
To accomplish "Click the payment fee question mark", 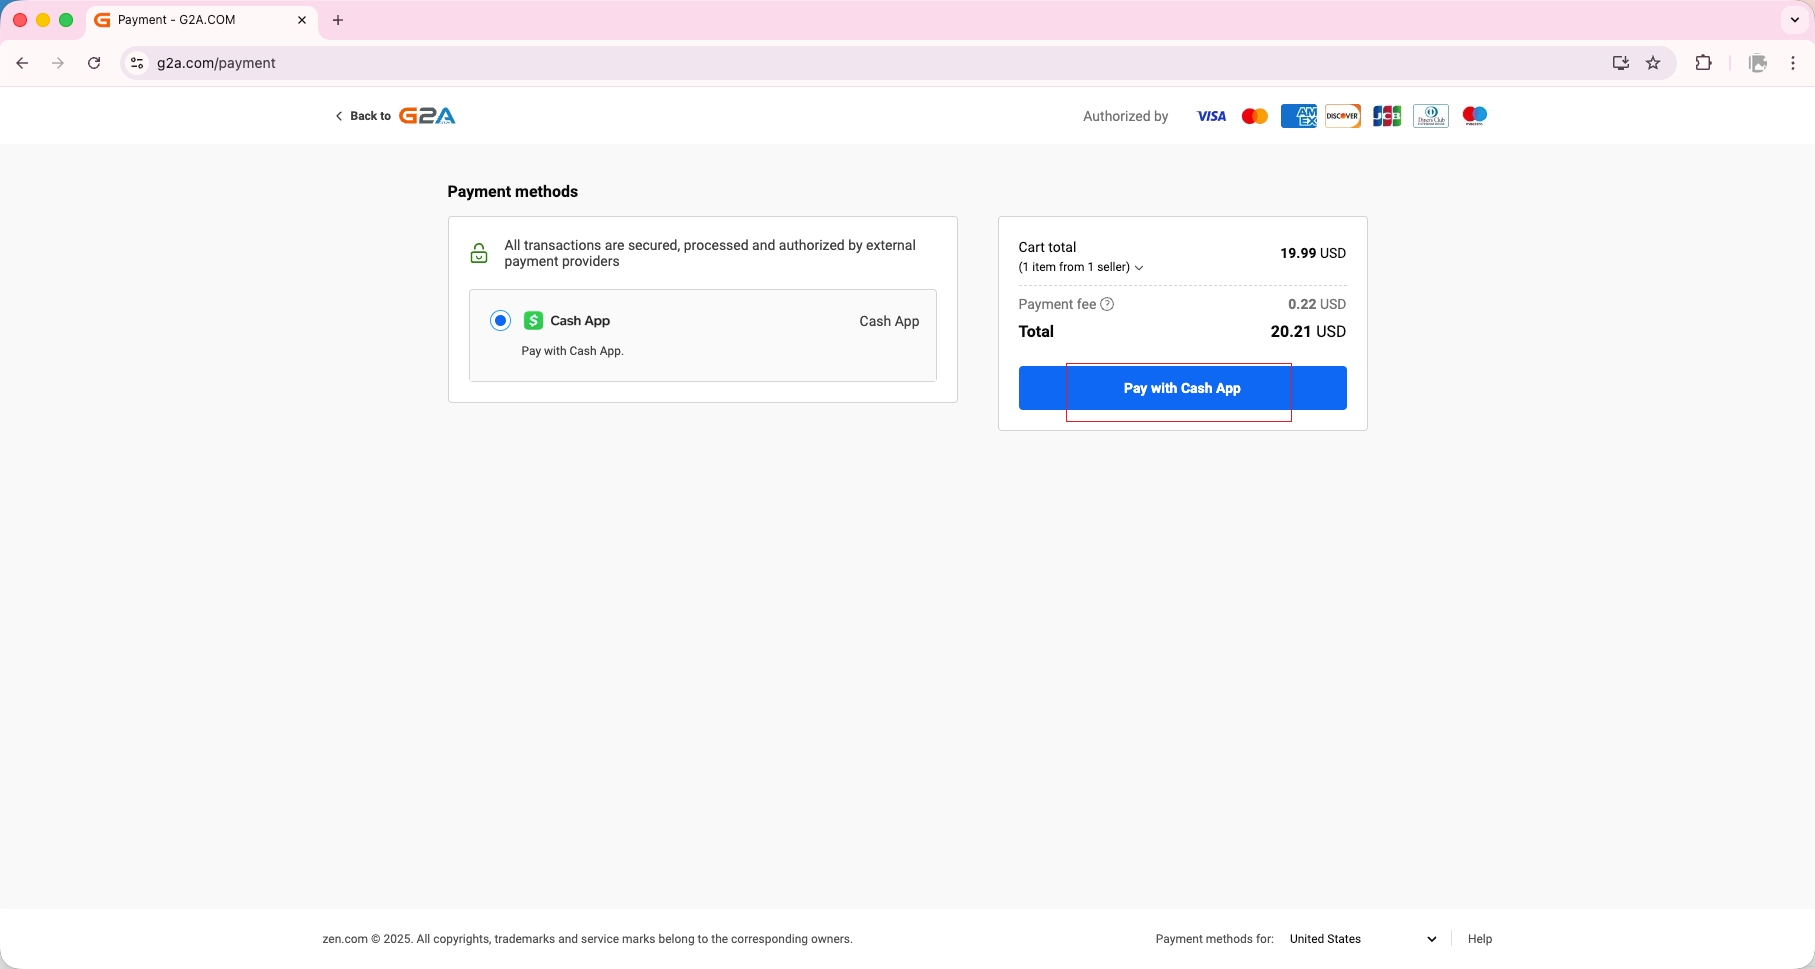I will tap(1107, 304).
